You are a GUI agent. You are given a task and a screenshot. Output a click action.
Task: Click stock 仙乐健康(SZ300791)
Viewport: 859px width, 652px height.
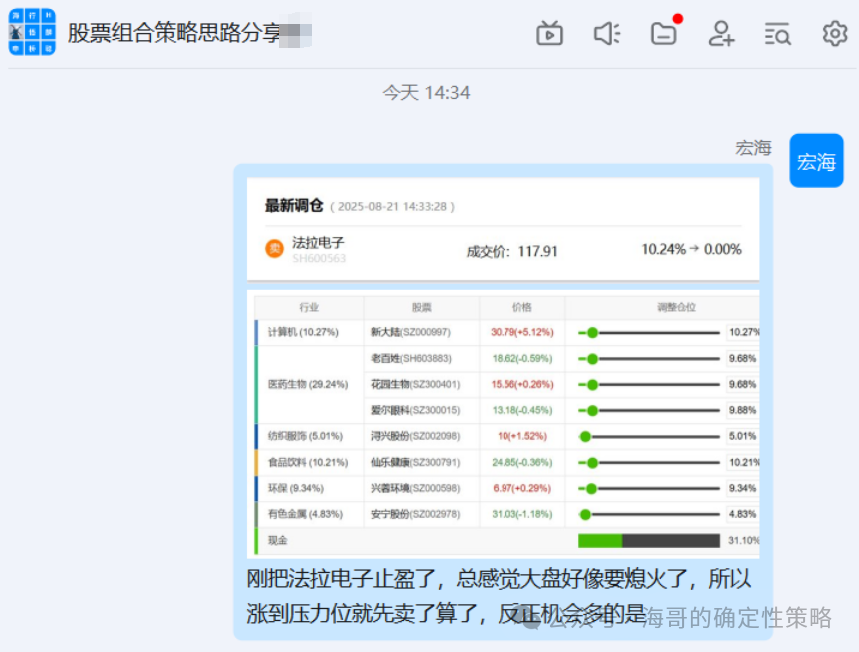[x=415, y=462]
